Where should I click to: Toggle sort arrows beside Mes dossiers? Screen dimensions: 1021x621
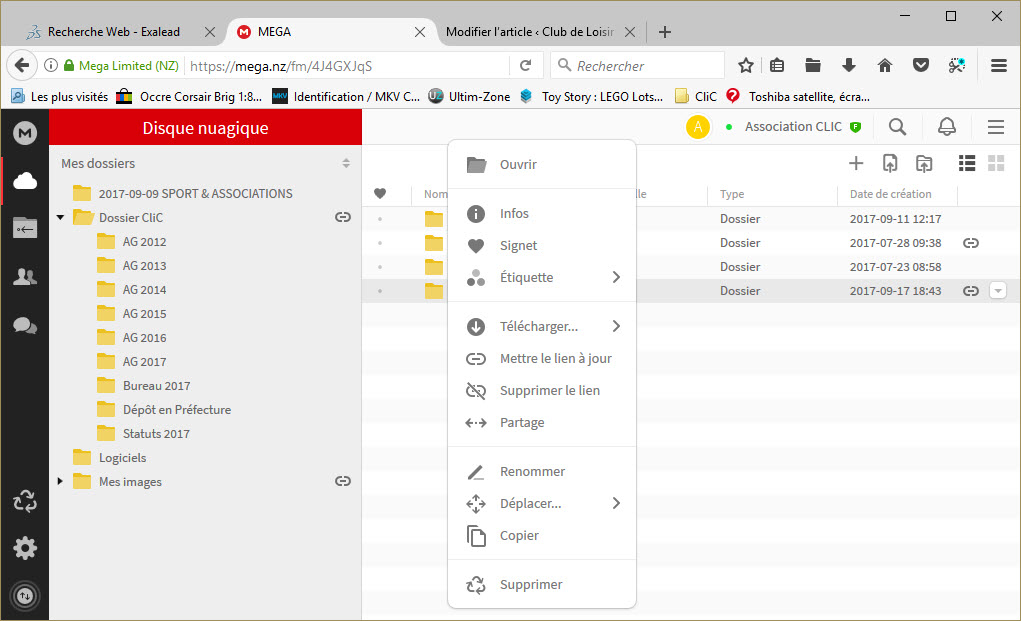346,163
